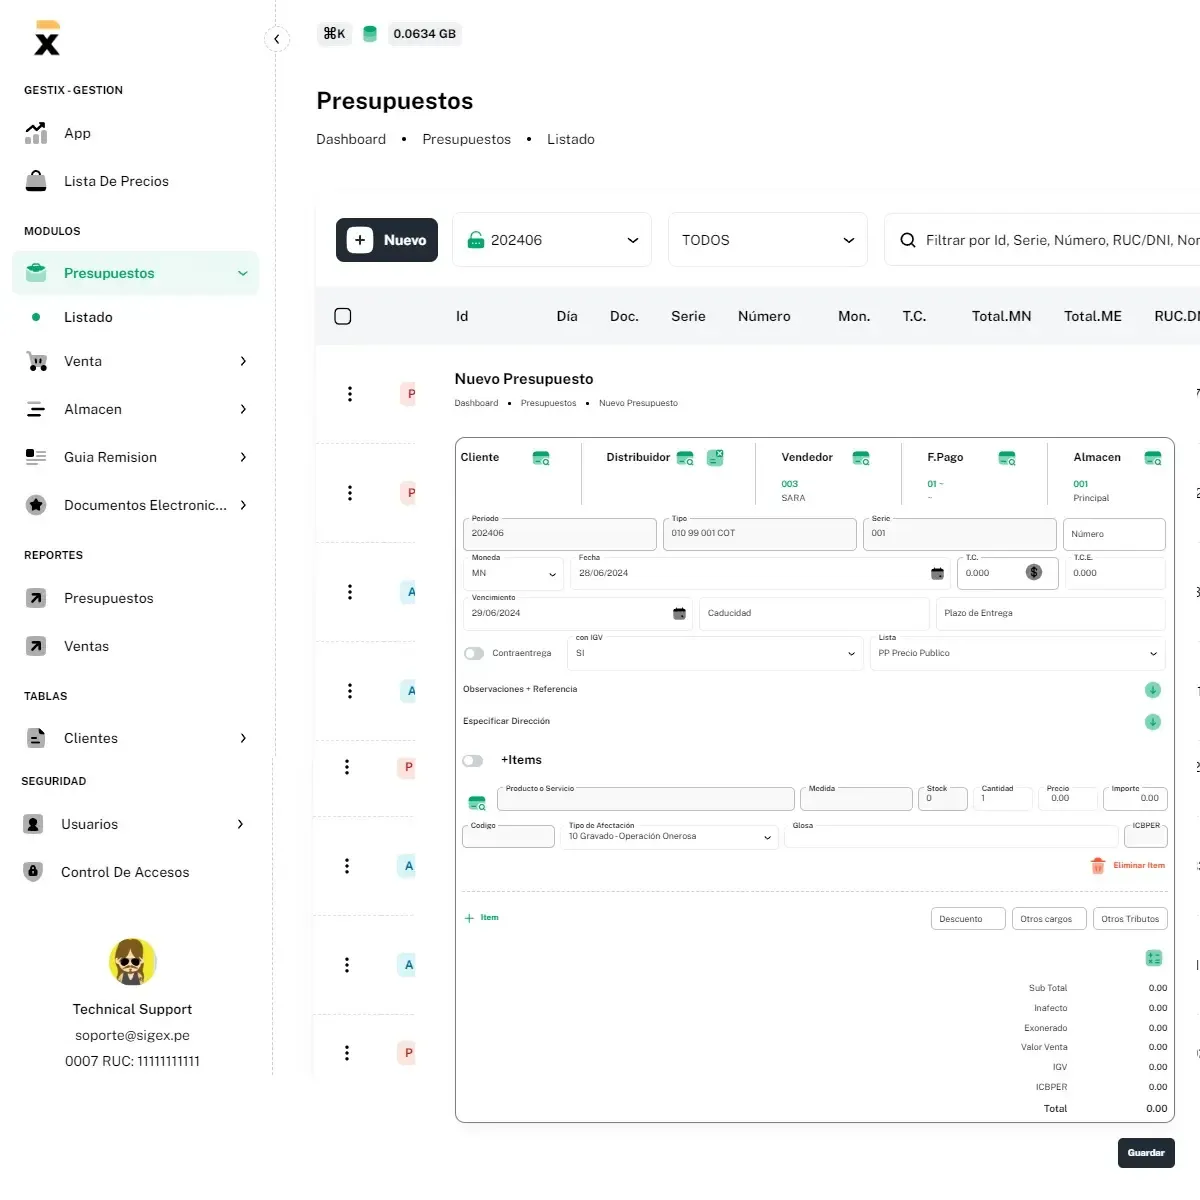The width and height of the screenshot is (1200, 1200).
Task: Select Control De Accesos menu item
Action: (x=125, y=872)
